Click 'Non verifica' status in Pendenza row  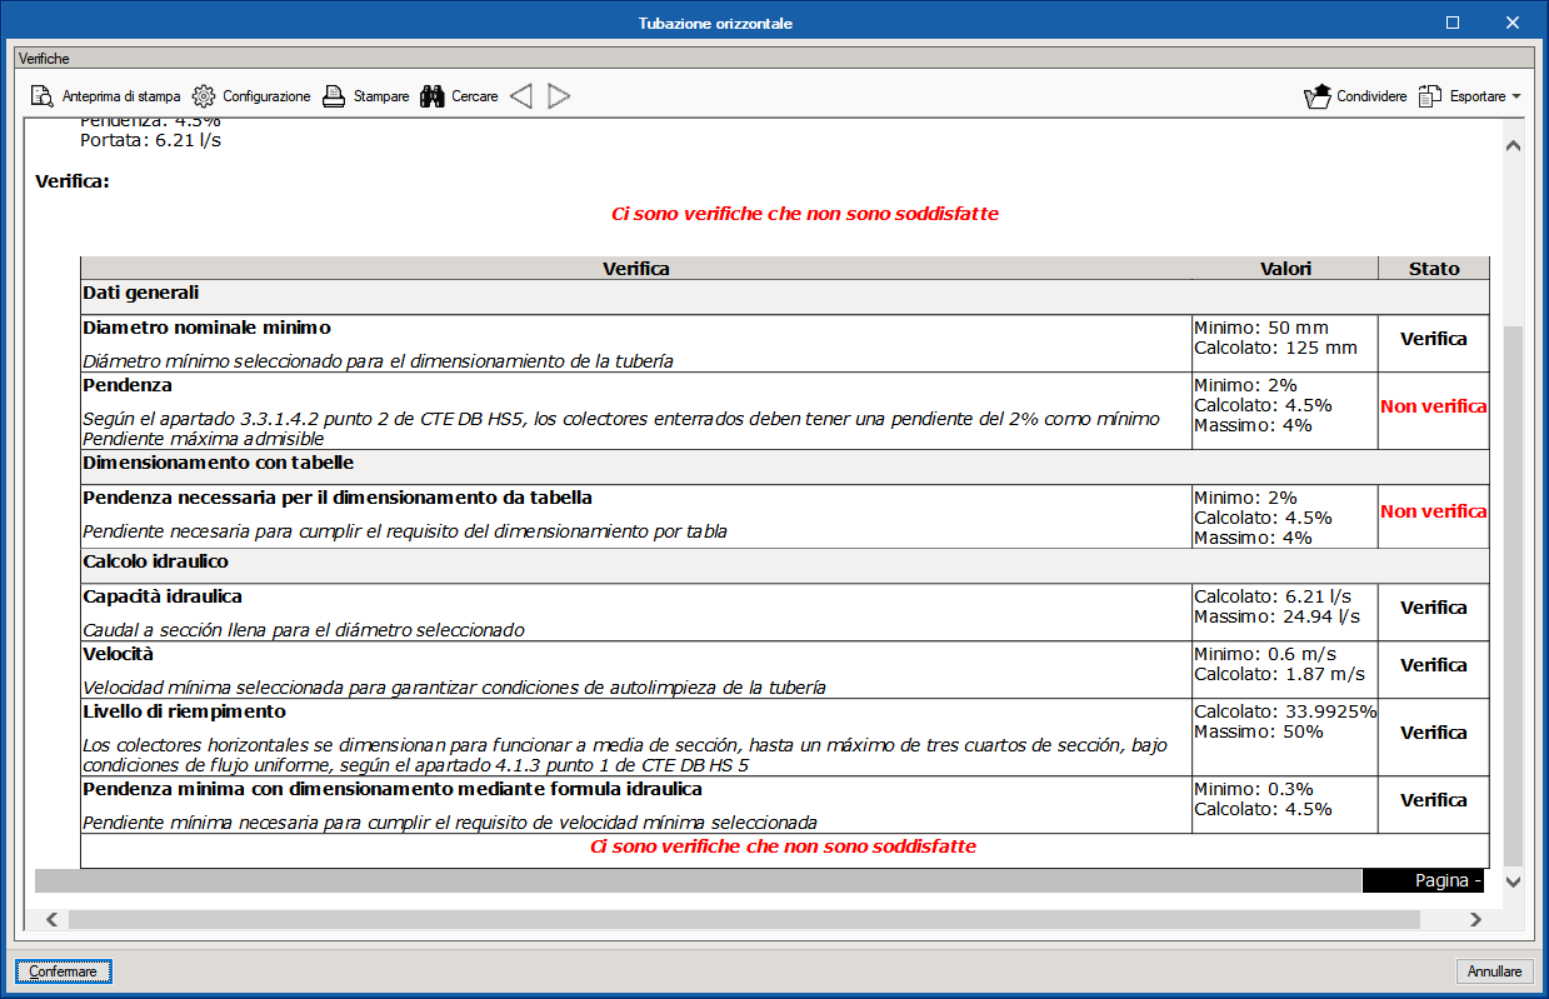pos(1433,406)
